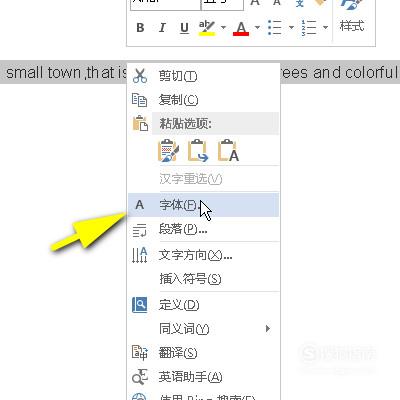Click the word 'colorful' in the document
400x400 pixels.
point(371,72)
